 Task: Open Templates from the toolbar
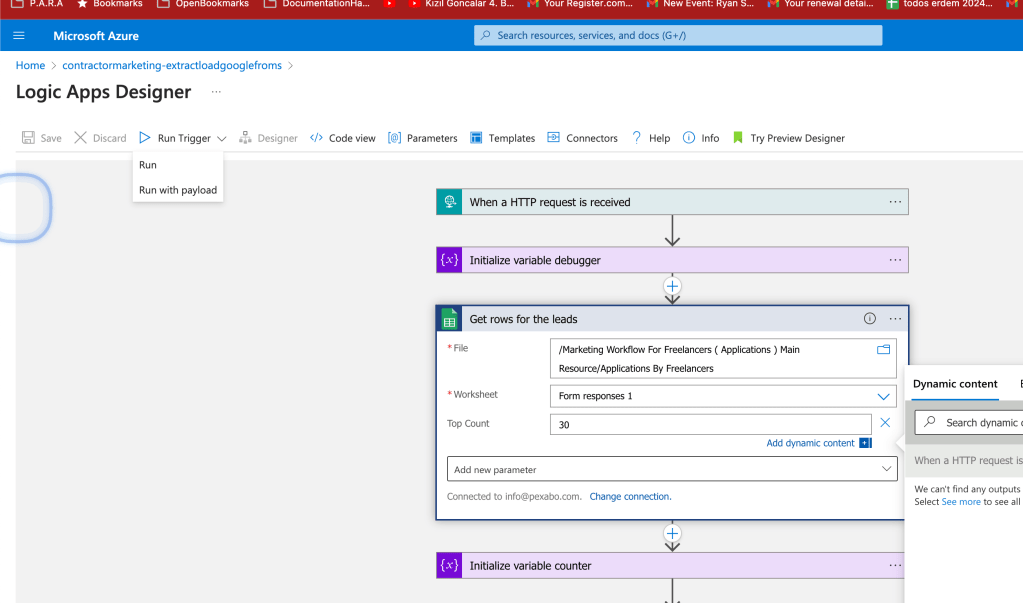[502, 138]
